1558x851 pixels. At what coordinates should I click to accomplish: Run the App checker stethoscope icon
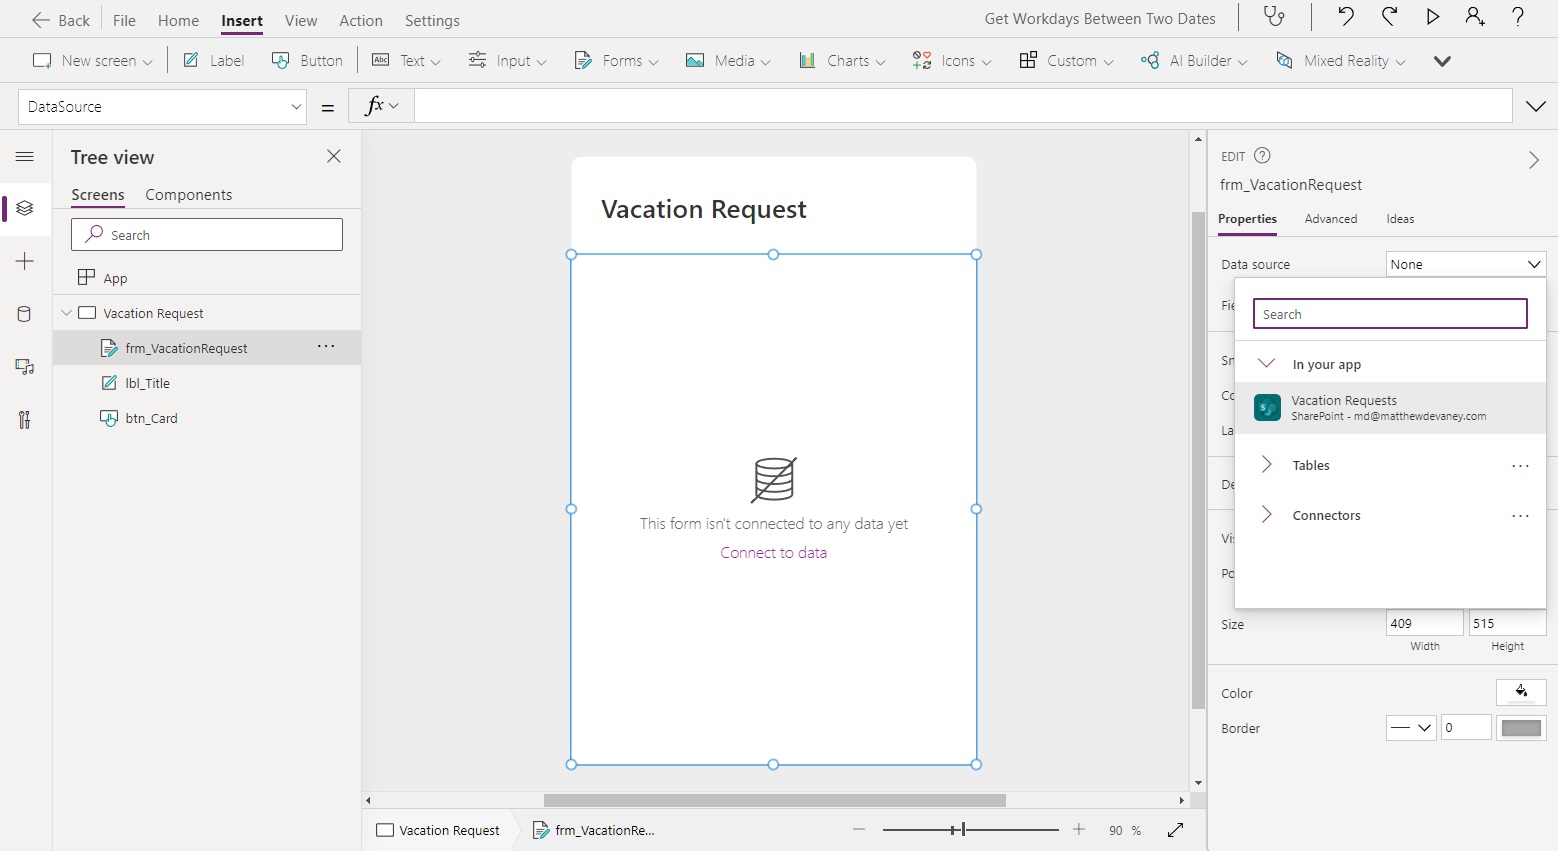[x=1274, y=17]
